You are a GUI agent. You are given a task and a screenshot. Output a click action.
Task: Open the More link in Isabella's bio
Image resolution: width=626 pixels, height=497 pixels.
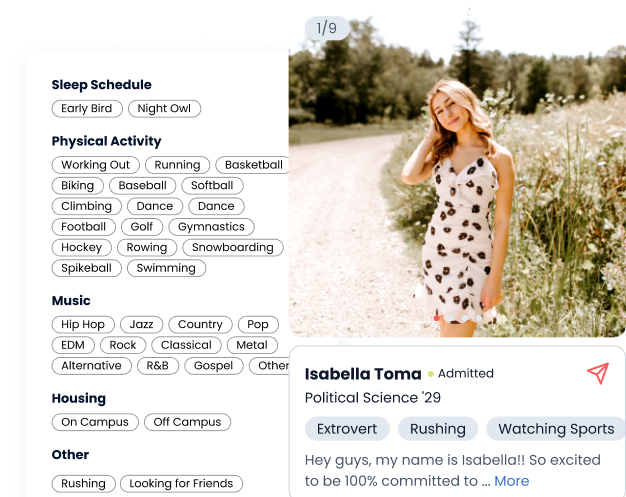tap(511, 481)
